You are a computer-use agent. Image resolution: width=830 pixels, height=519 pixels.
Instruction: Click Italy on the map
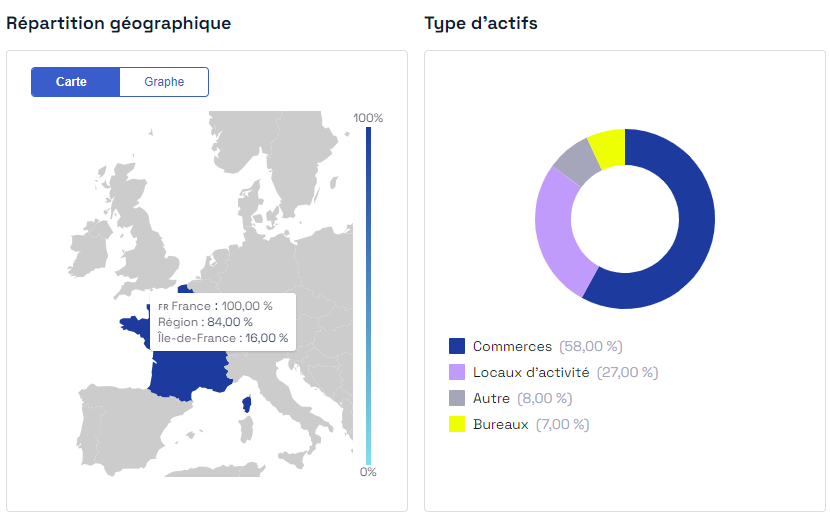click(x=296, y=402)
